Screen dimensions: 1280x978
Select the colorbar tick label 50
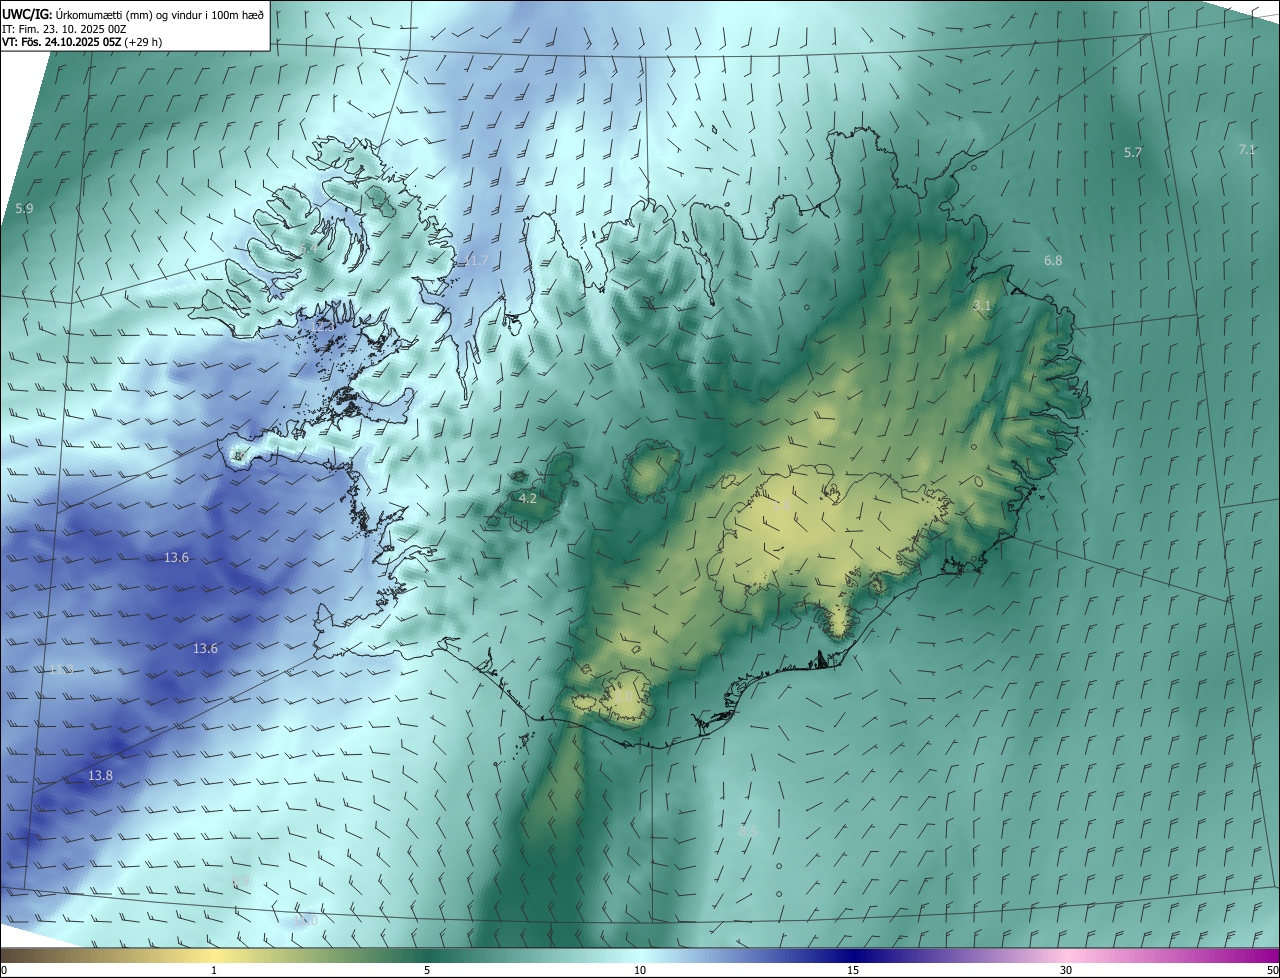tap(1272, 971)
